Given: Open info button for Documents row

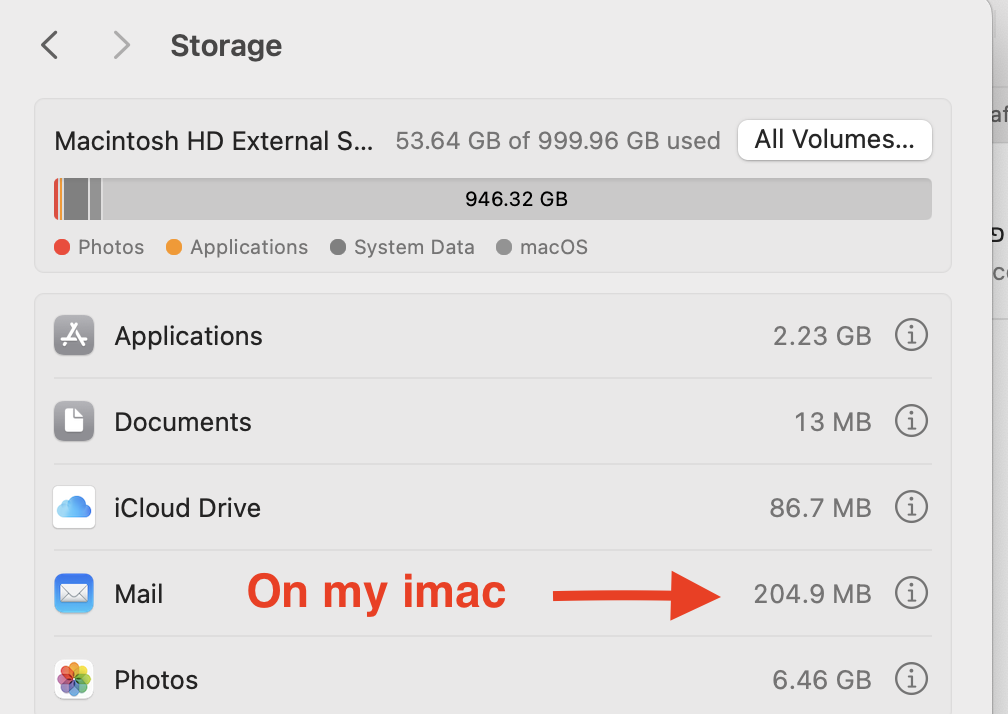Looking at the screenshot, I should [910, 422].
